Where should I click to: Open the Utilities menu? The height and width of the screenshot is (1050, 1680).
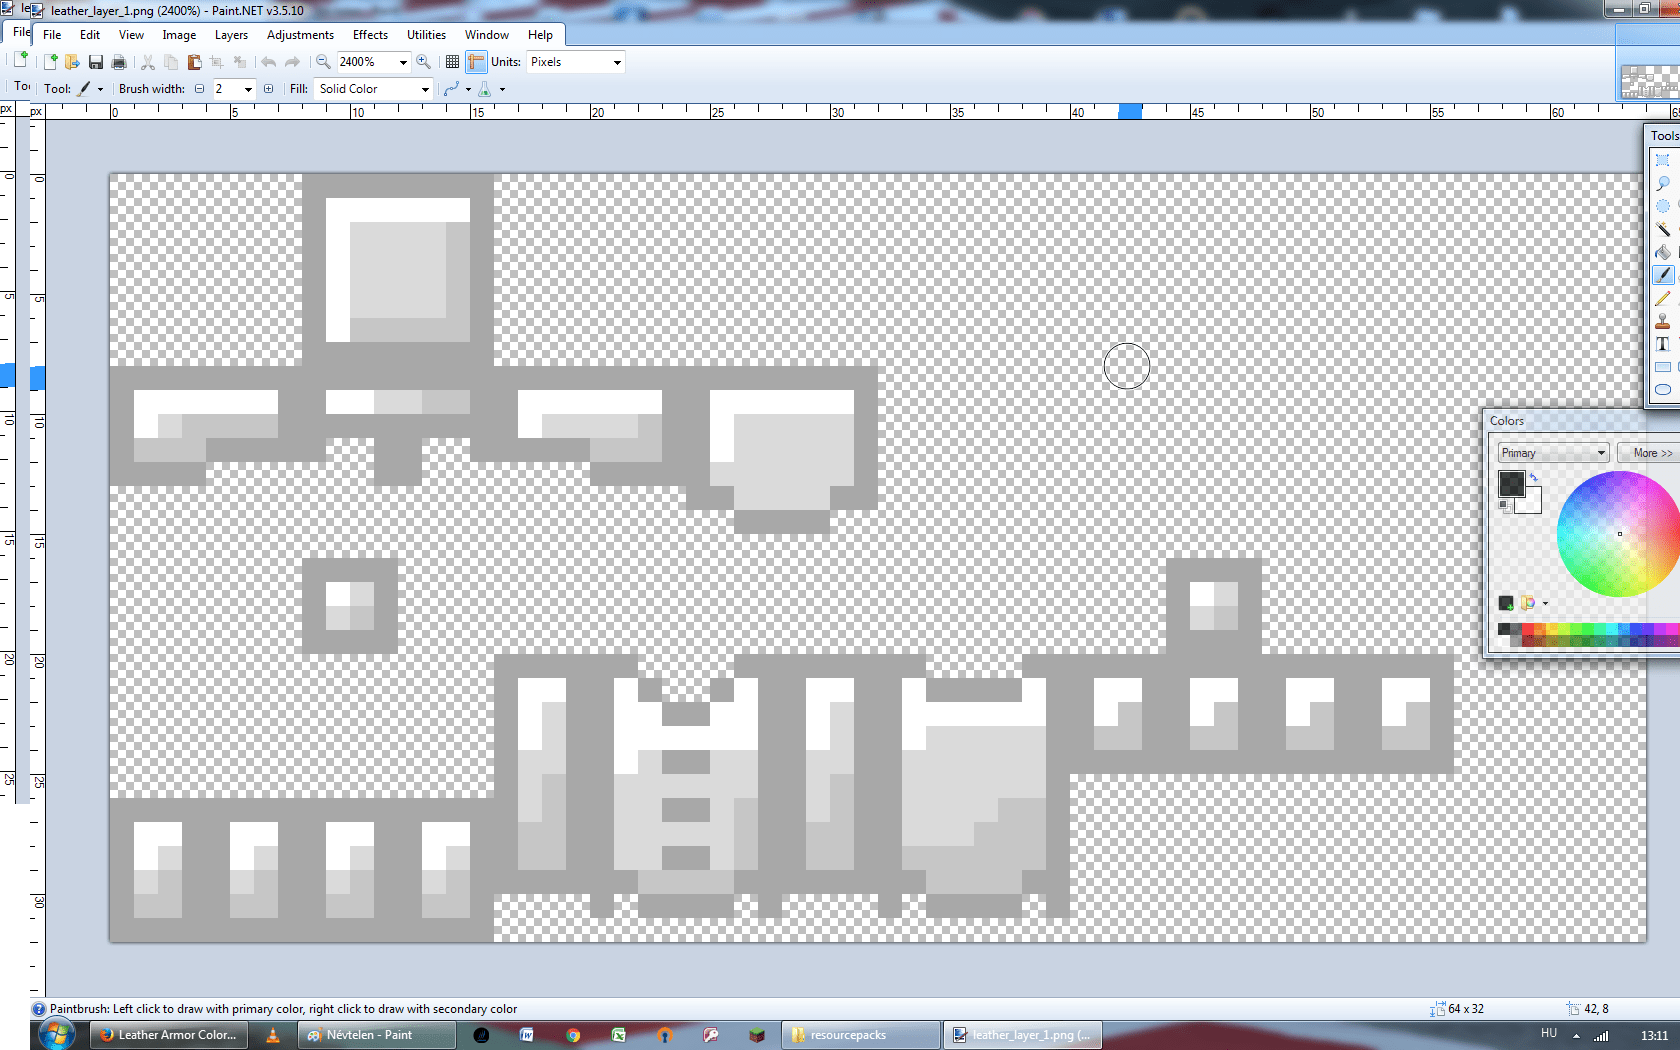pyautogui.click(x=426, y=35)
